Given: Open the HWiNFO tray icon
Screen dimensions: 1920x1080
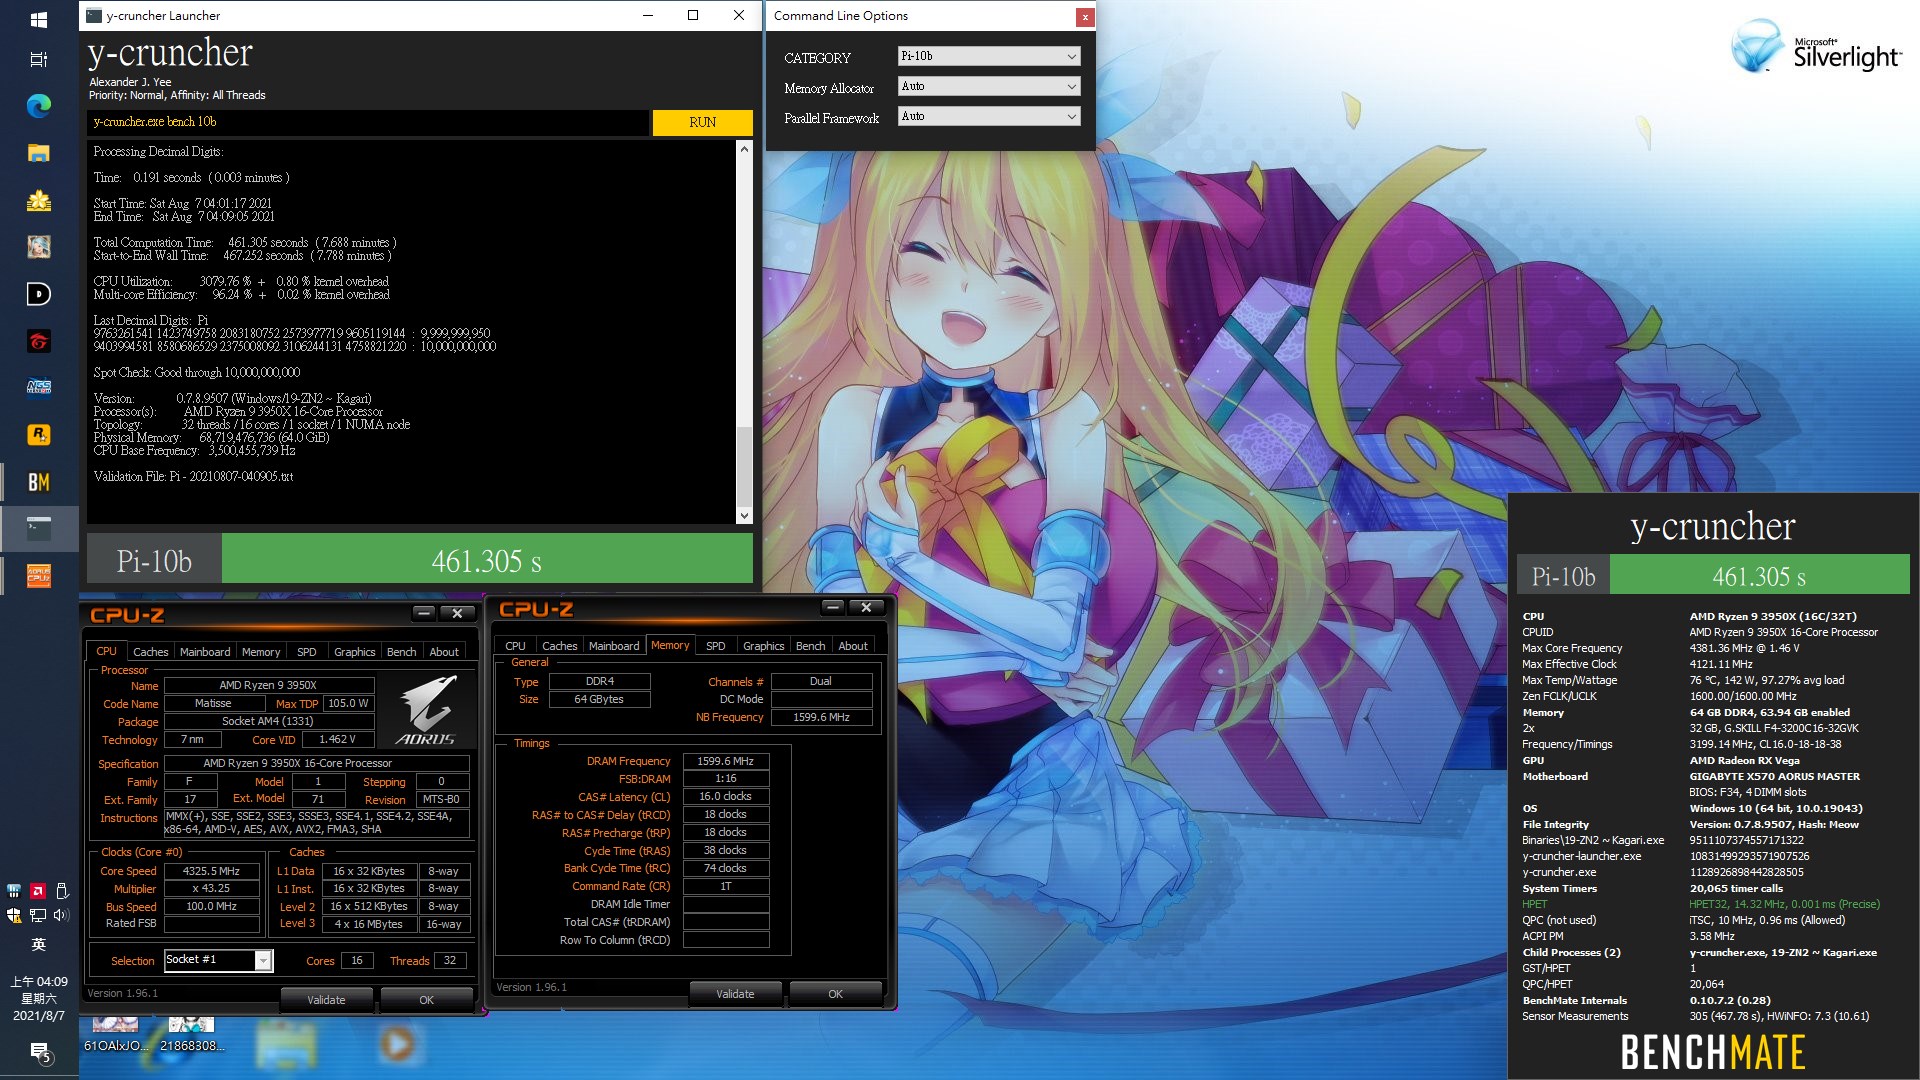Looking at the screenshot, I should pos(14,890).
